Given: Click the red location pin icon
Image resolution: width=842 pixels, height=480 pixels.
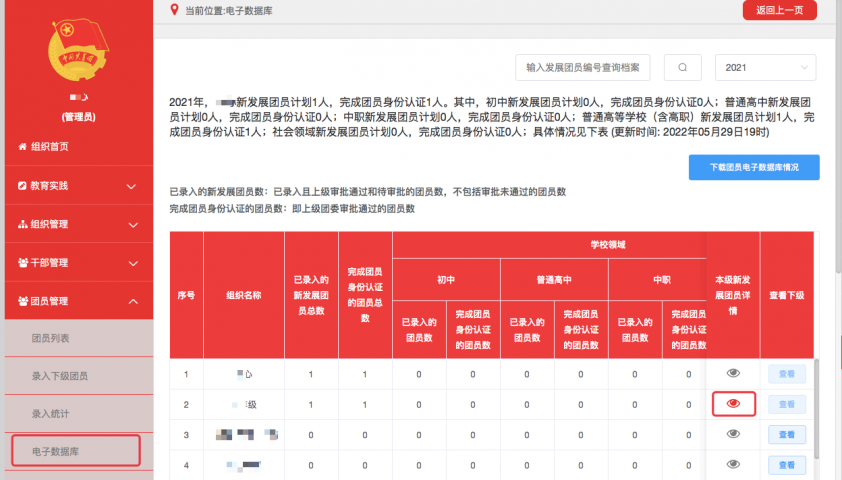Looking at the screenshot, I should pos(176,11).
